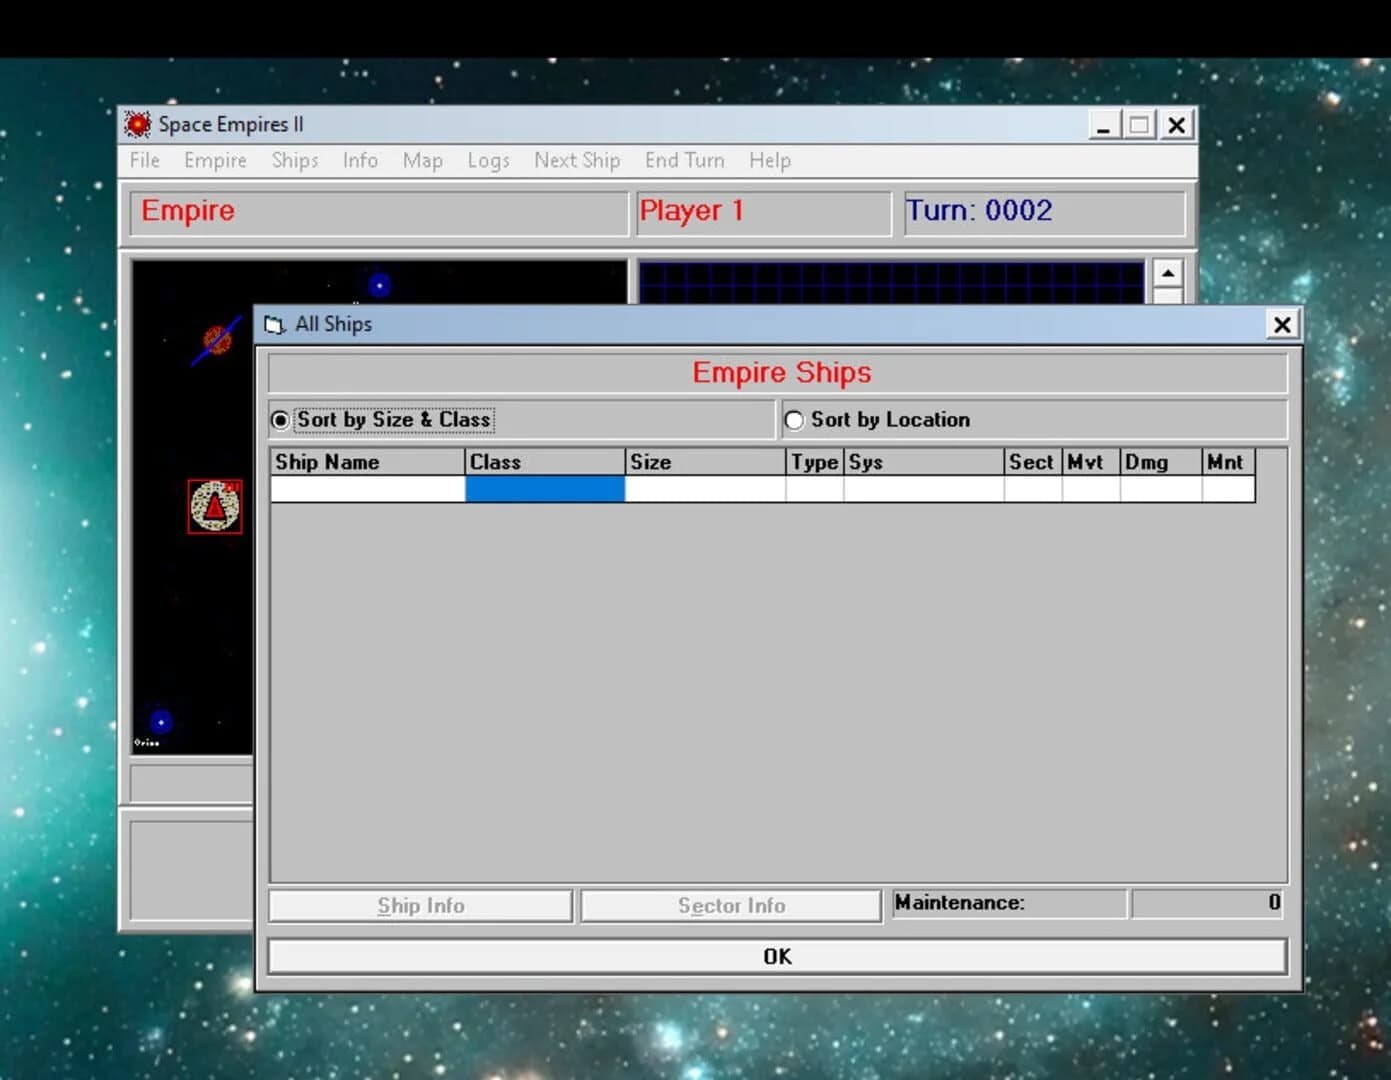Image resolution: width=1391 pixels, height=1080 pixels.
Task: Click Next Ship in the menu bar
Action: (577, 160)
